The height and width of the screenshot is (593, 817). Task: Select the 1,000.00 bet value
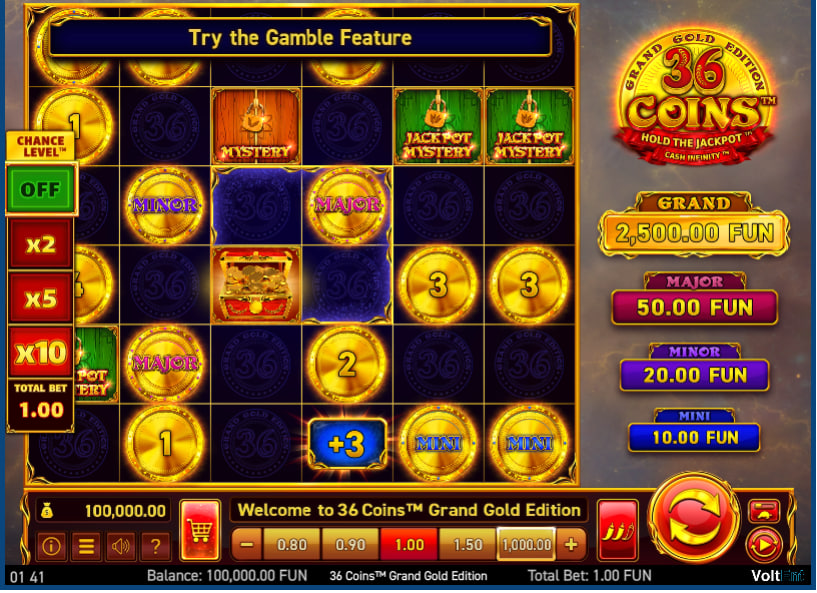click(526, 545)
